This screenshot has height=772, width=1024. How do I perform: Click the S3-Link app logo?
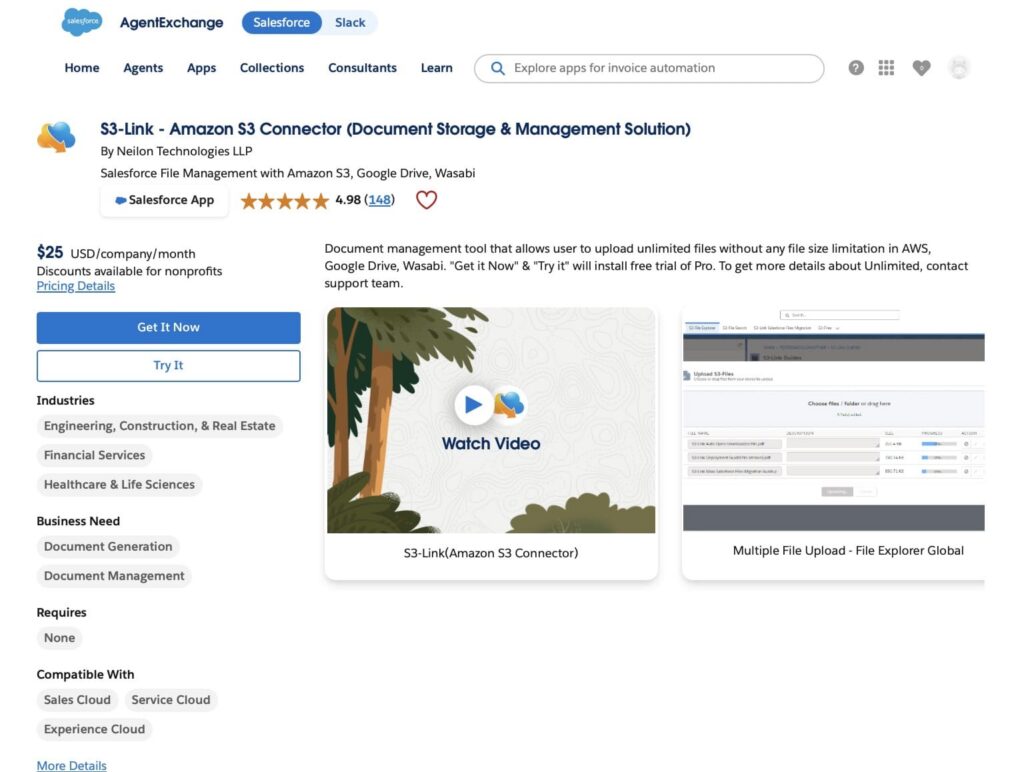coord(56,137)
